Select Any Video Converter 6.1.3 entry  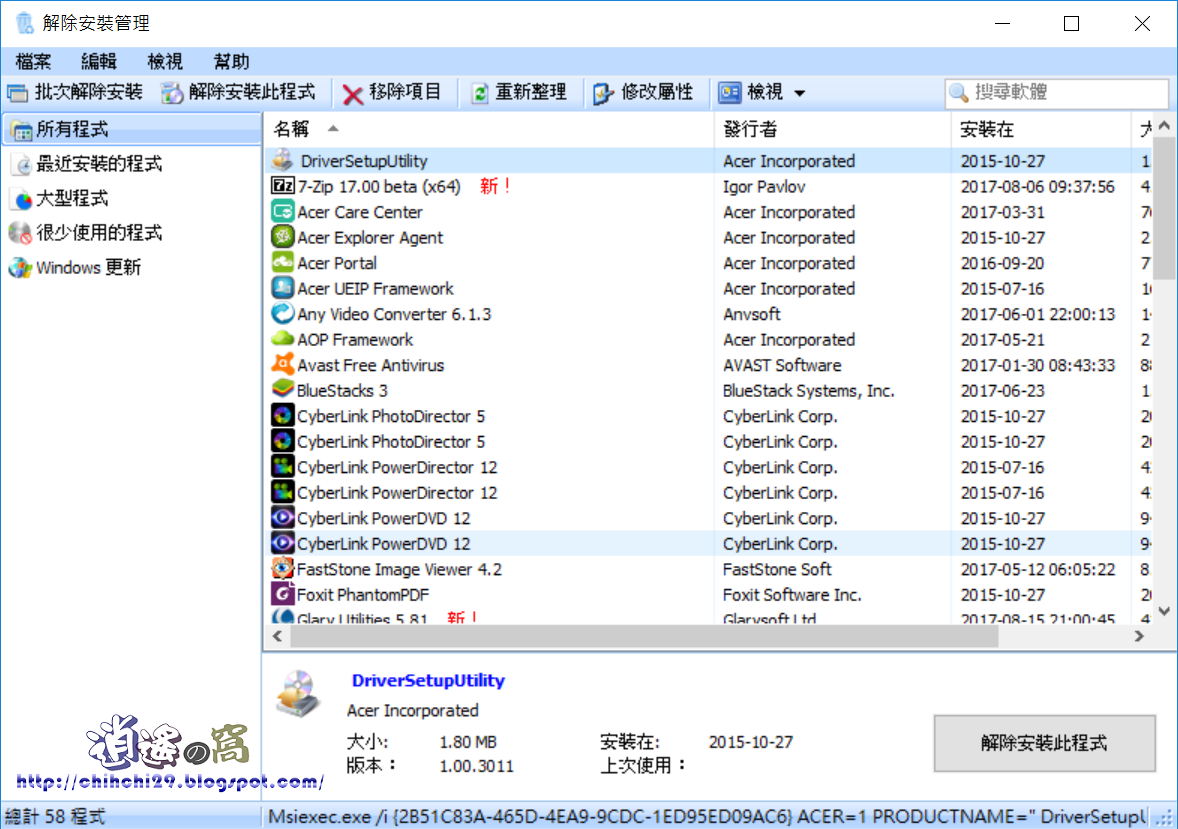(x=394, y=314)
